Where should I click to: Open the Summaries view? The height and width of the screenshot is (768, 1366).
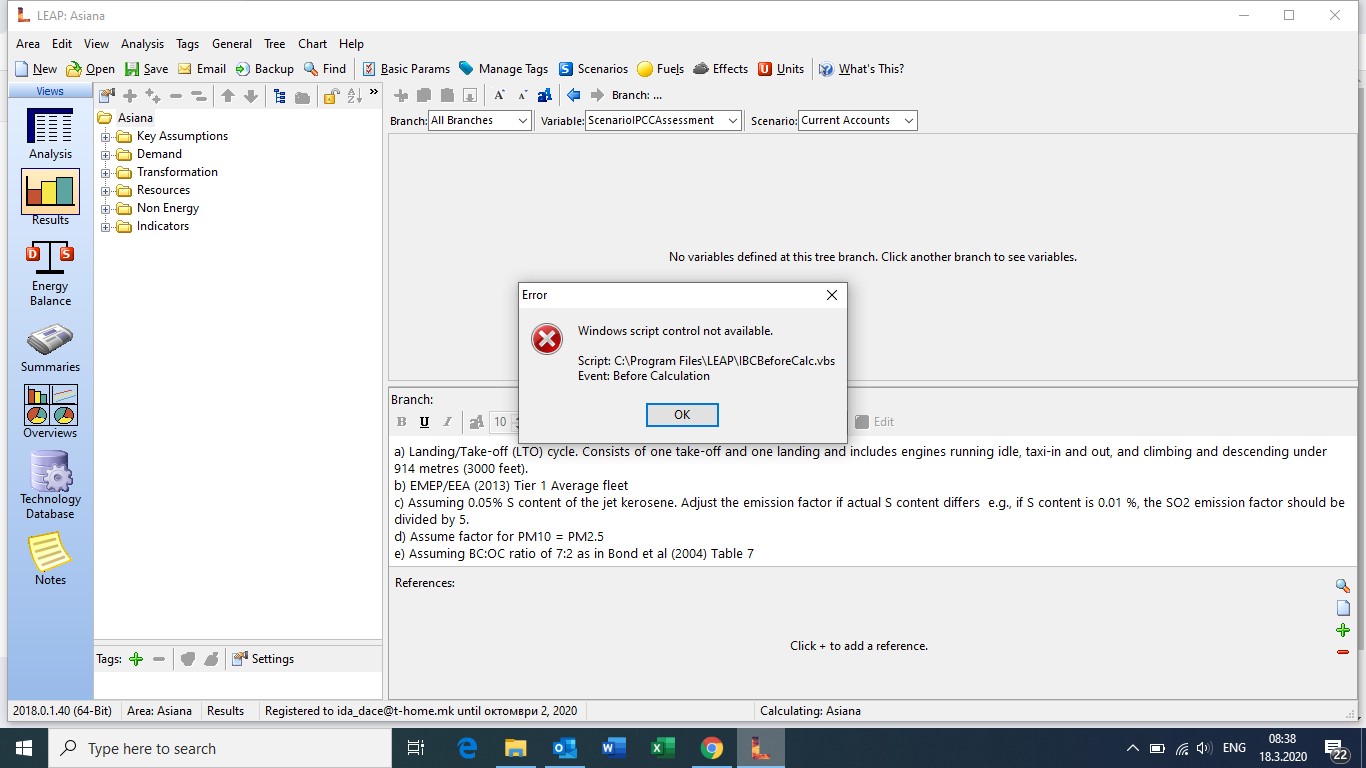coord(50,347)
